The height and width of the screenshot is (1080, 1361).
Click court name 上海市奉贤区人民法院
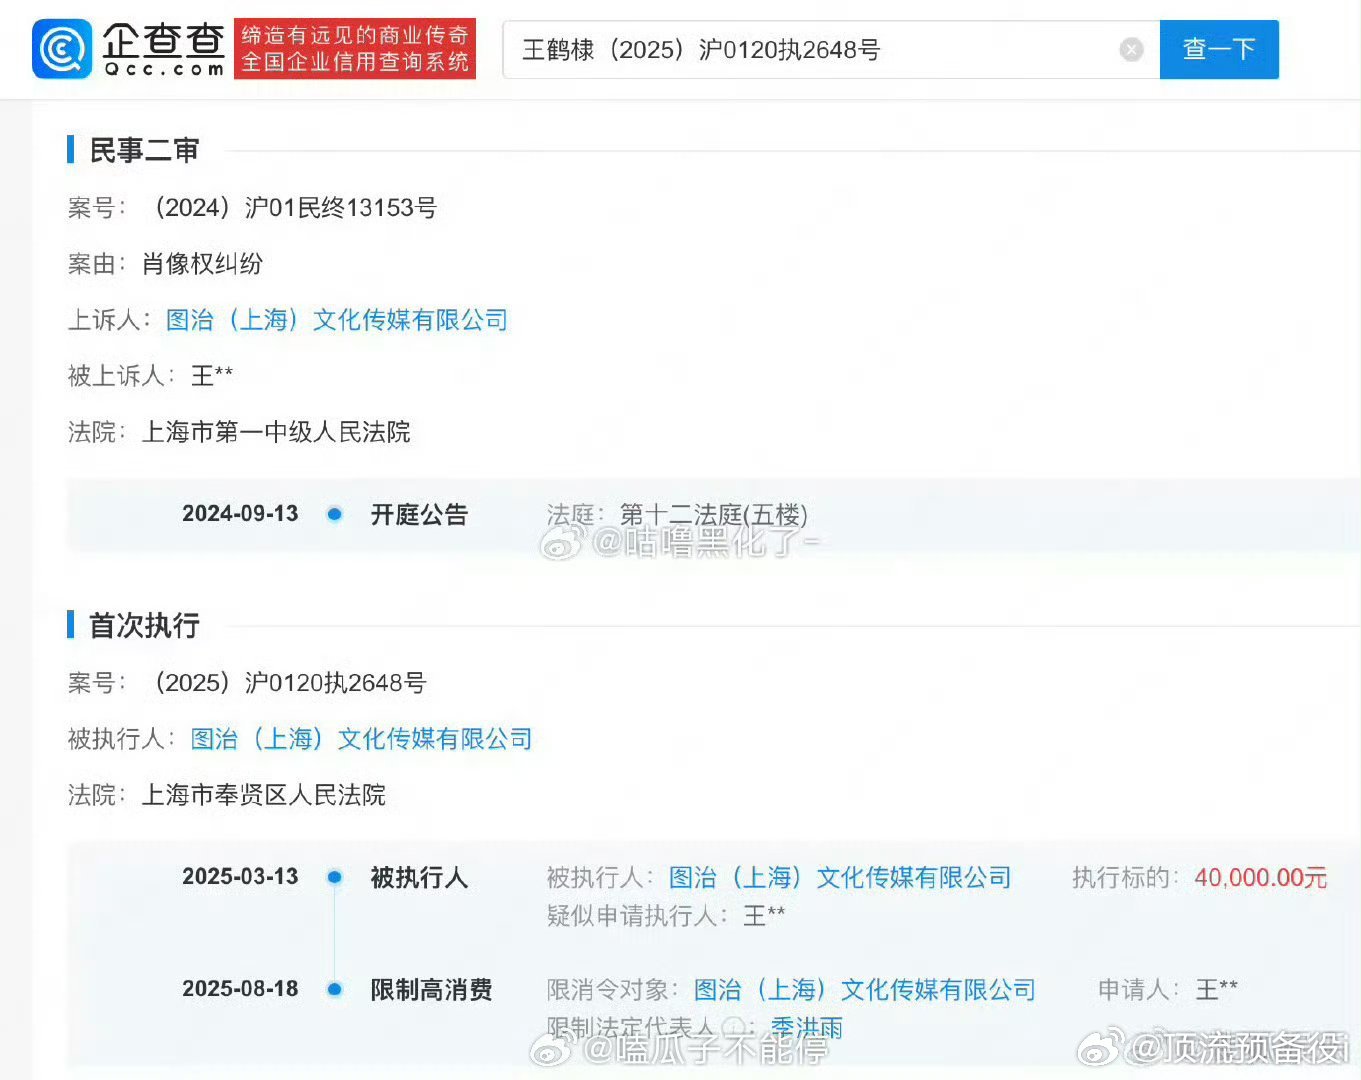[264, 795]
